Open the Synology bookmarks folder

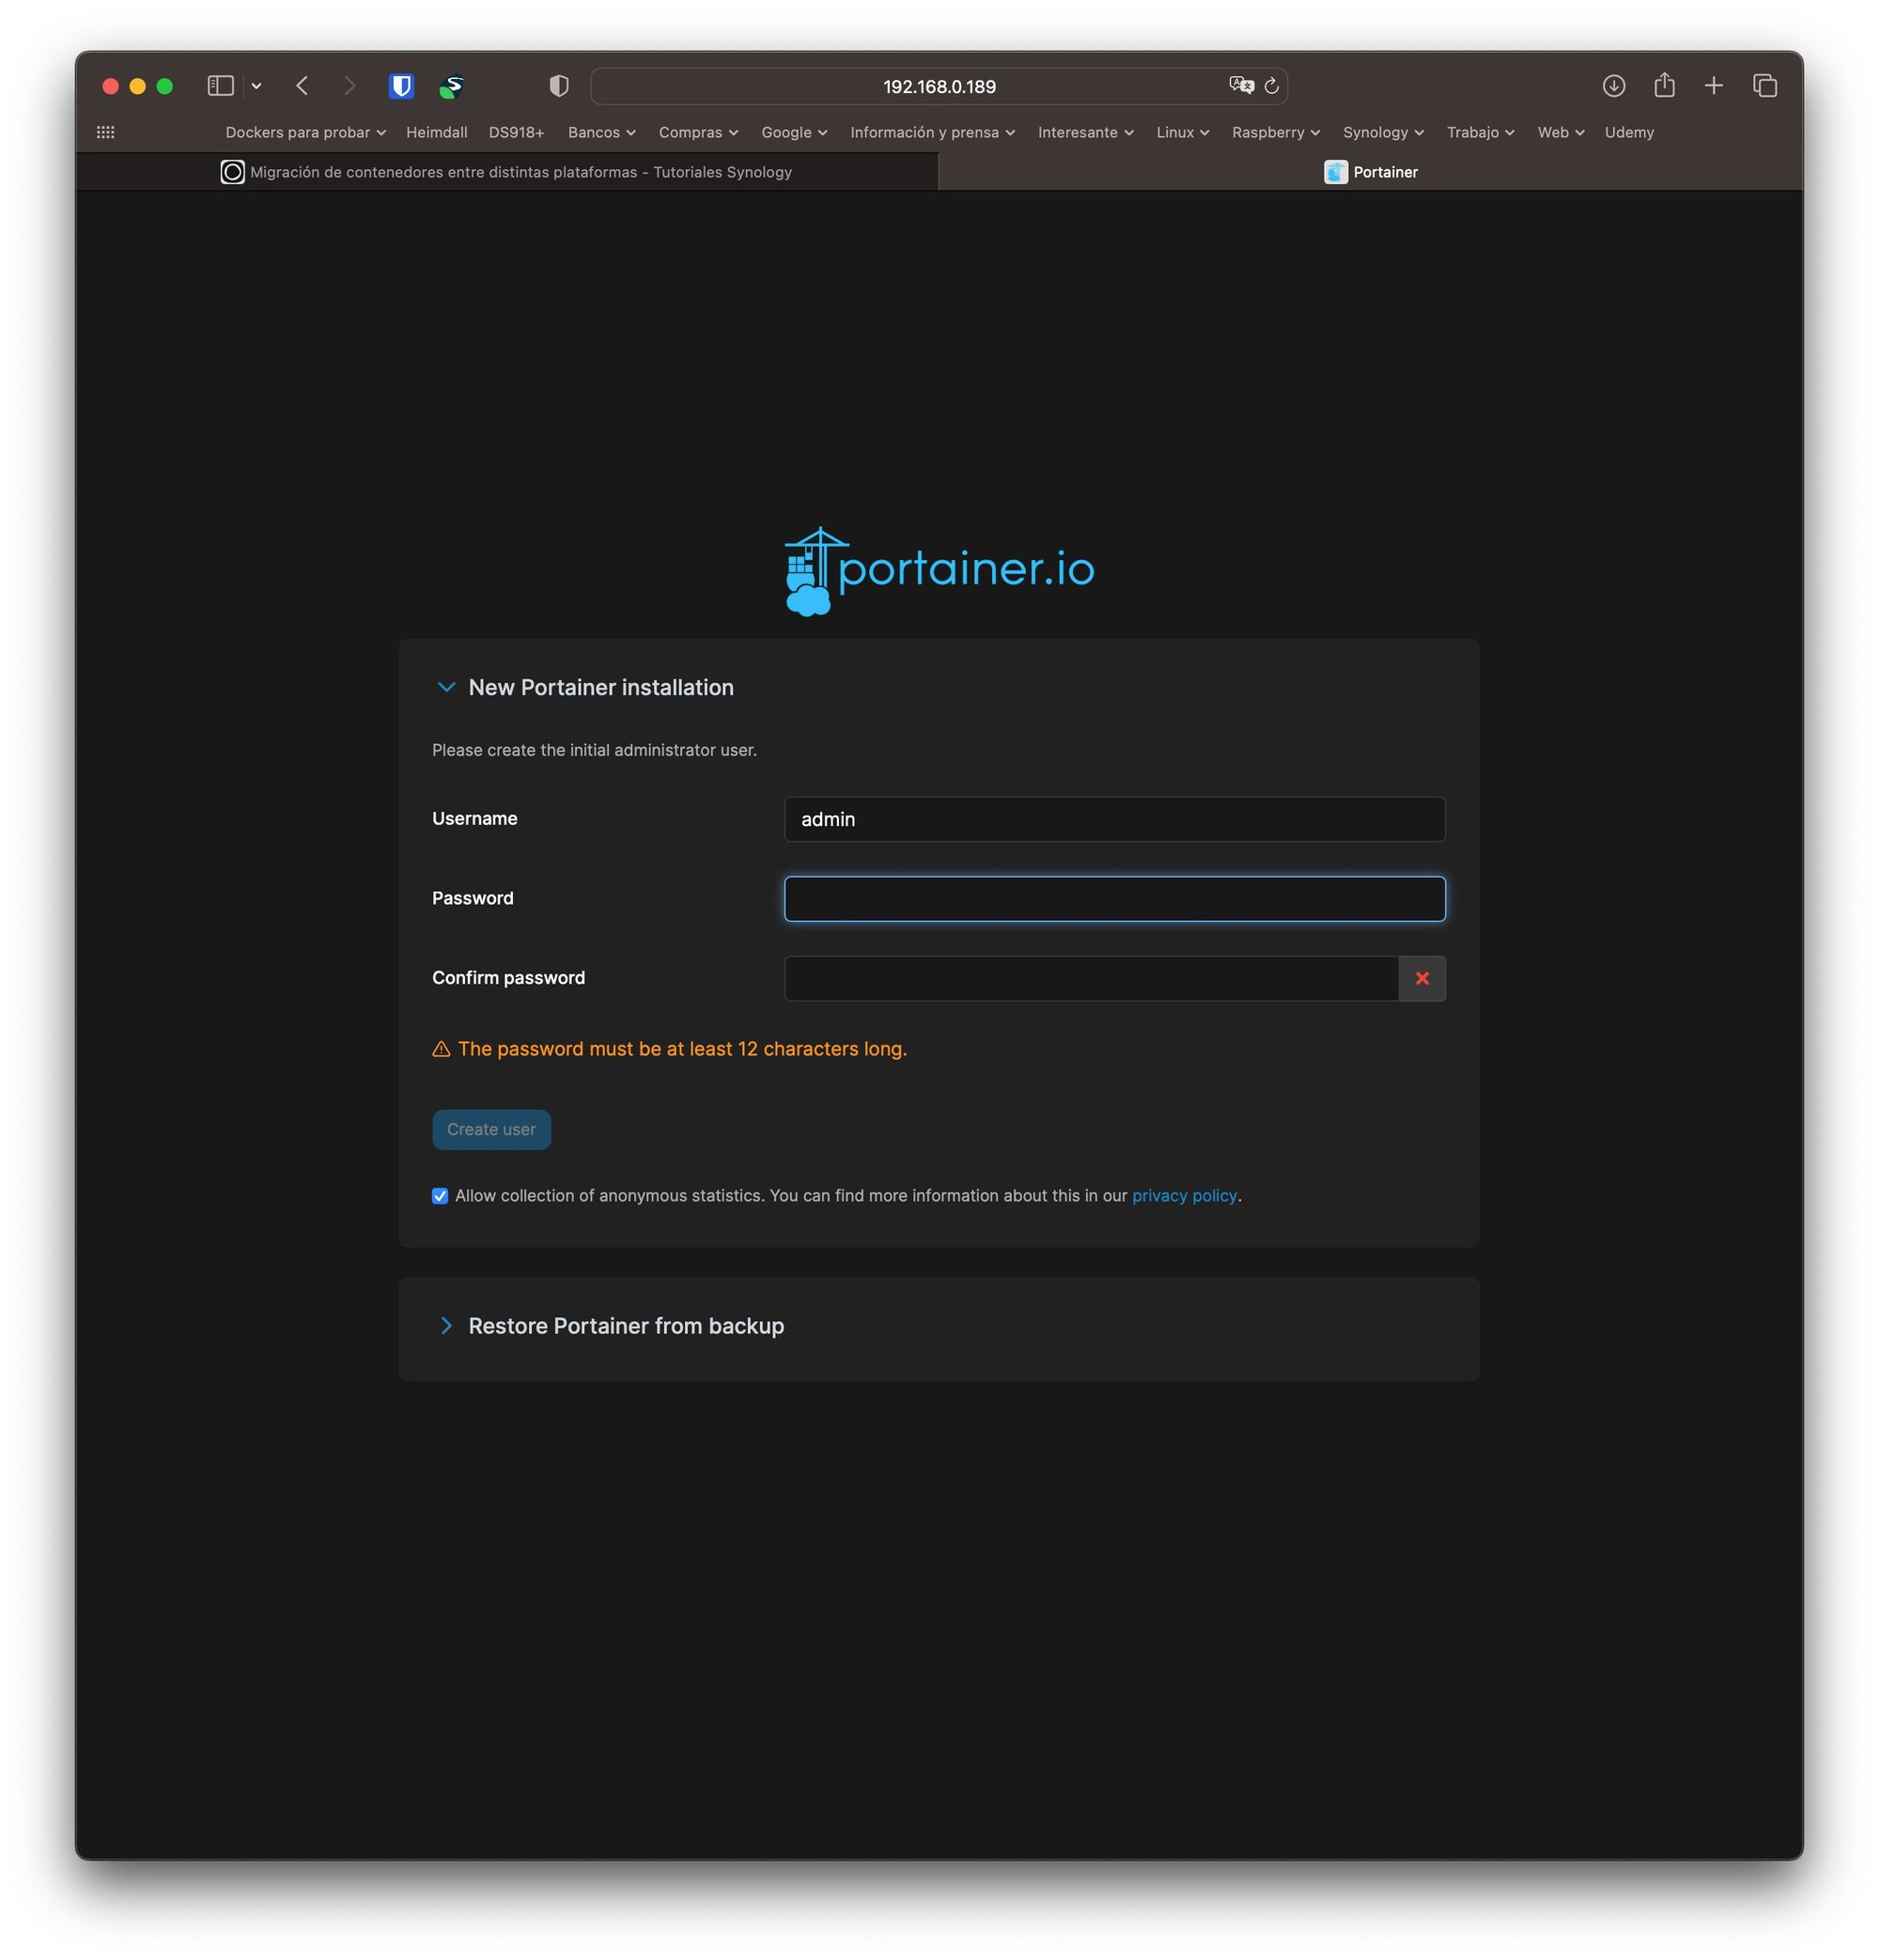[1382, 132]
